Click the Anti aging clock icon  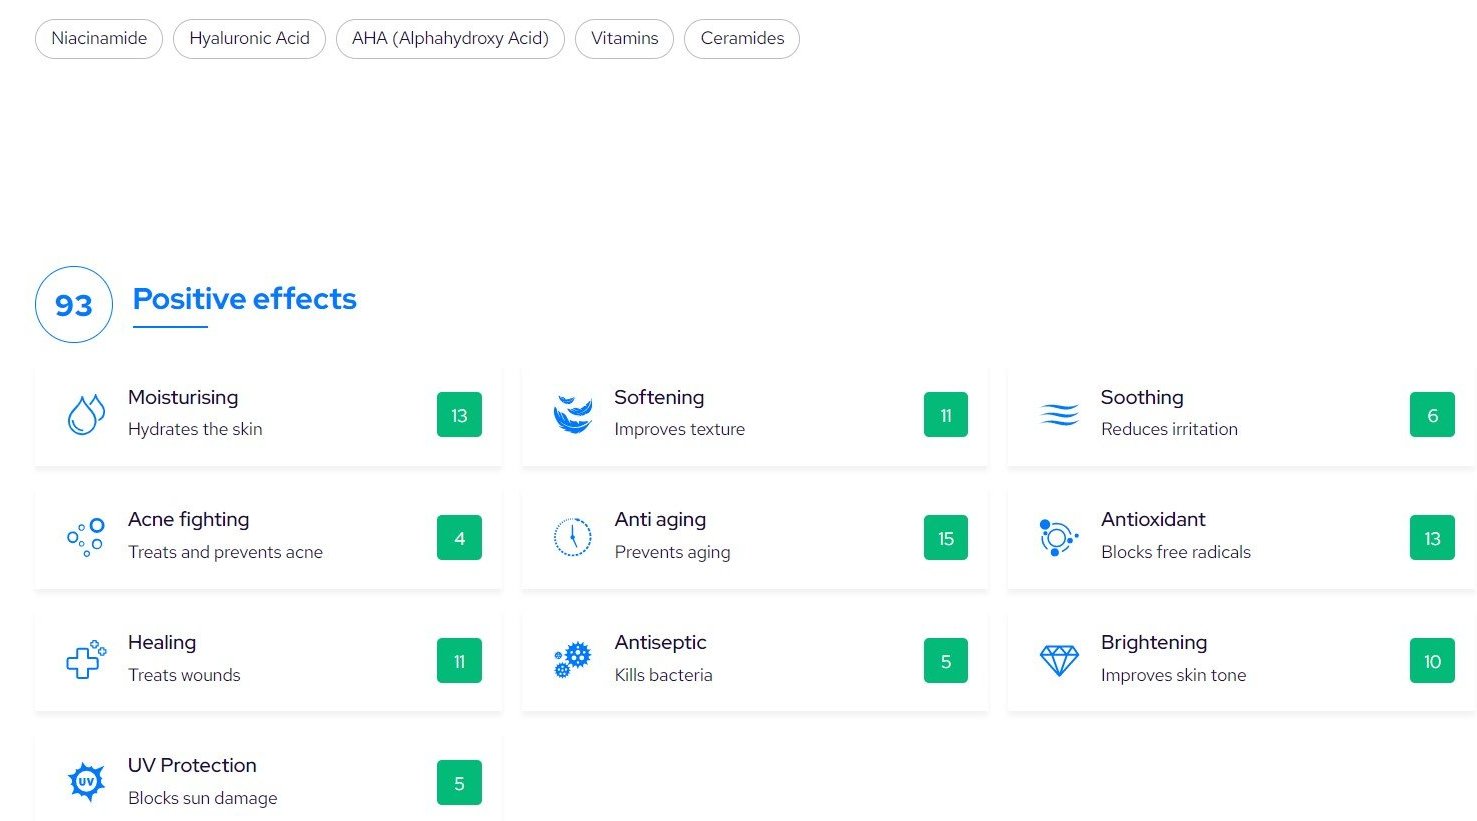tap(572, 537)
